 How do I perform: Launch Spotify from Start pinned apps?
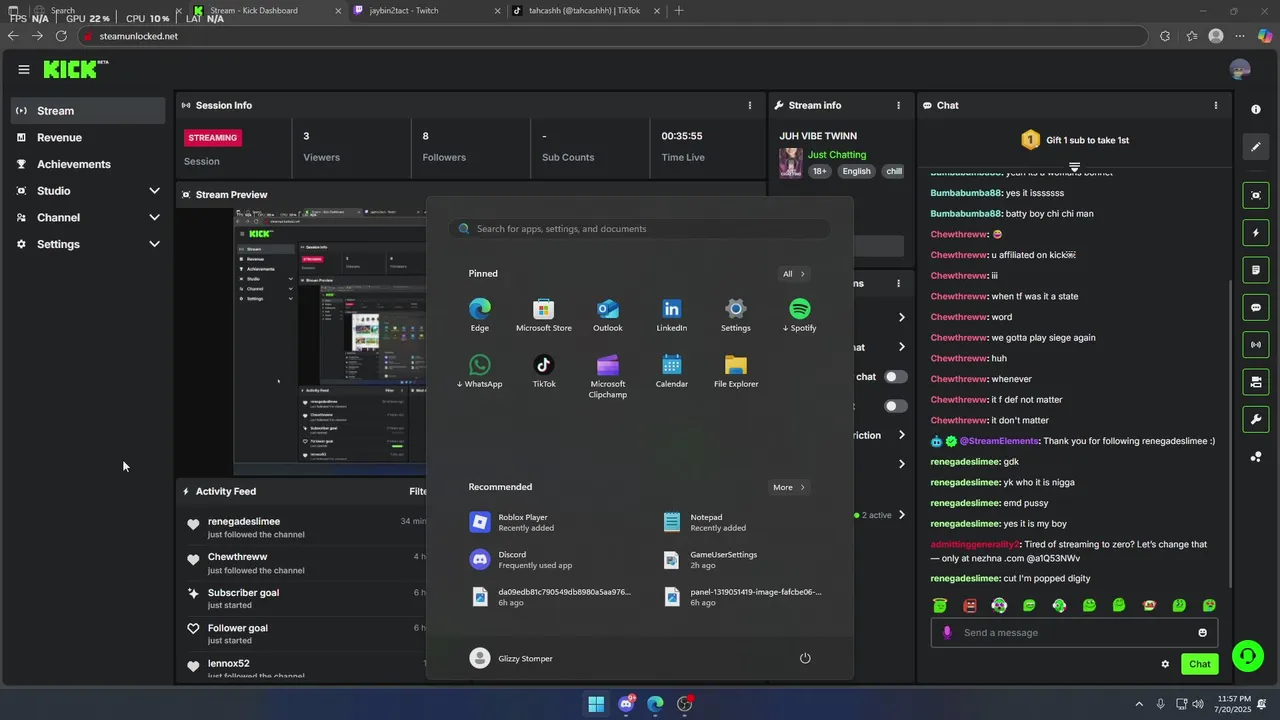pyautogui.click(x=799, y=315)
